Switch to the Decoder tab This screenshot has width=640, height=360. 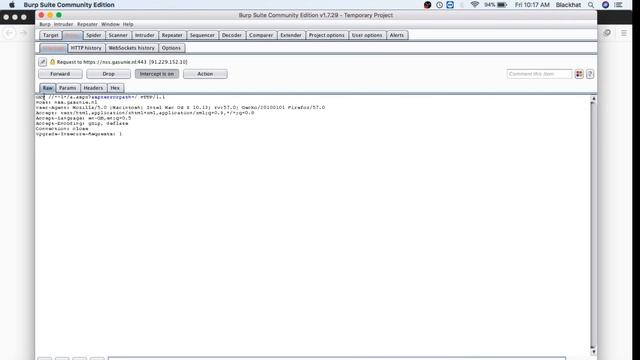click(x=231, y=35)
